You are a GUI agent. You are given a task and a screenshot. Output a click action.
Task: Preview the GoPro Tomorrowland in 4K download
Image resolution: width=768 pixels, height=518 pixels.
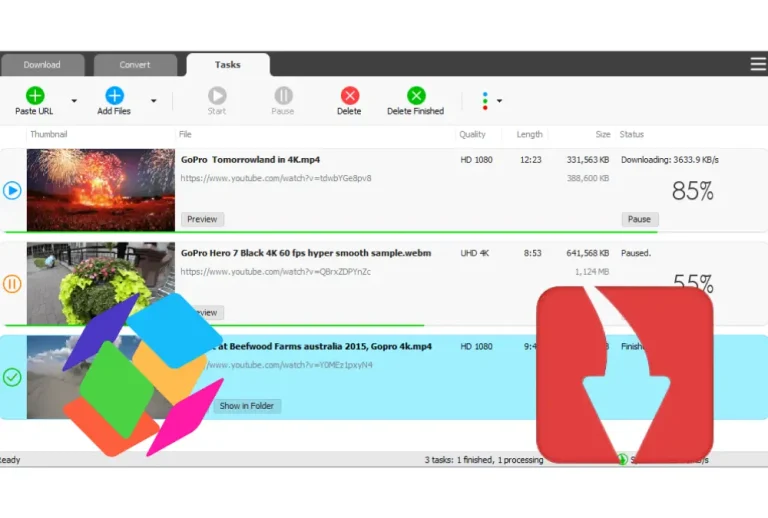tap(202, 219)
